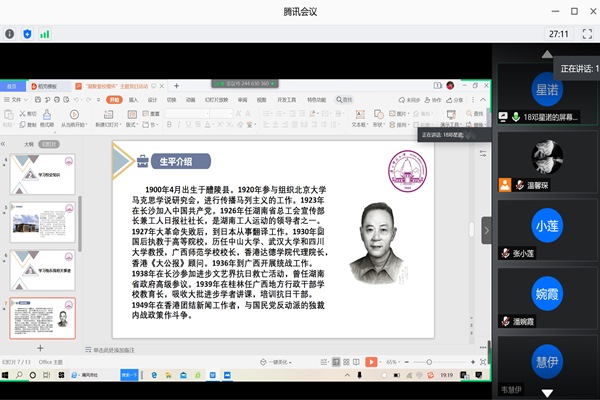
Task: Toggle green microphone of 星诺's tile
Action: [x=516, y=117]
